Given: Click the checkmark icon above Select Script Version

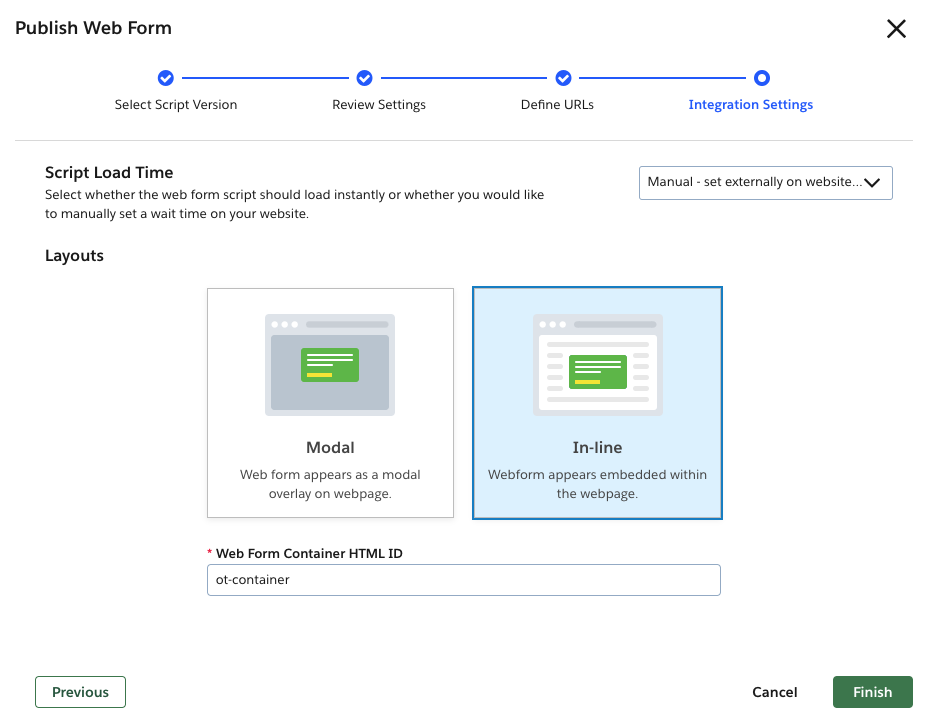Looking at the screenshot, I should pos(165,78).
